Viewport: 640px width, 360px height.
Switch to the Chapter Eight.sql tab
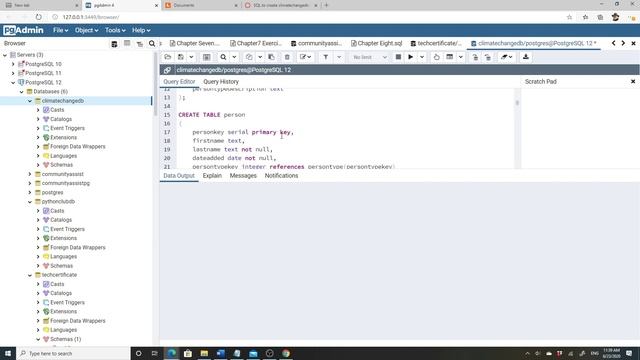pyautogui.click(x=376, y=43)
